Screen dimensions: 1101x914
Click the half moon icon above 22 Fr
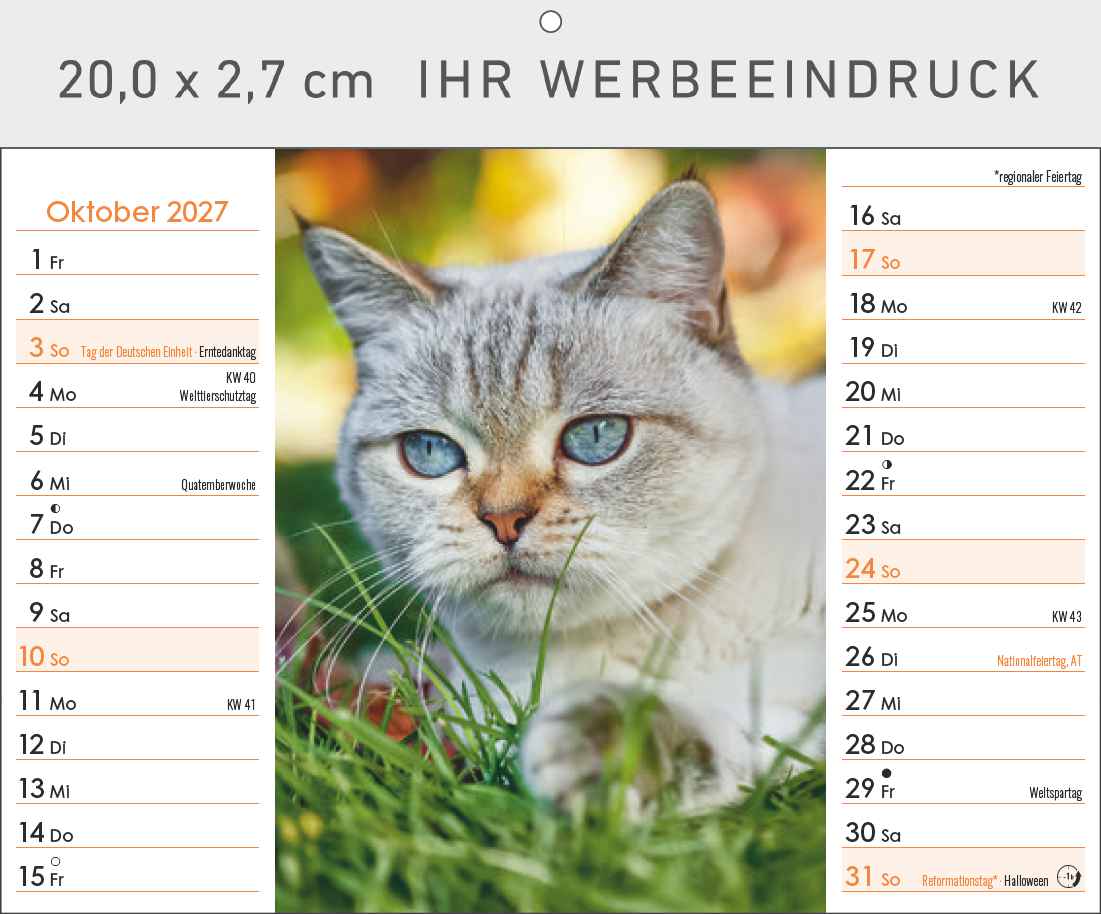point(887,464)
